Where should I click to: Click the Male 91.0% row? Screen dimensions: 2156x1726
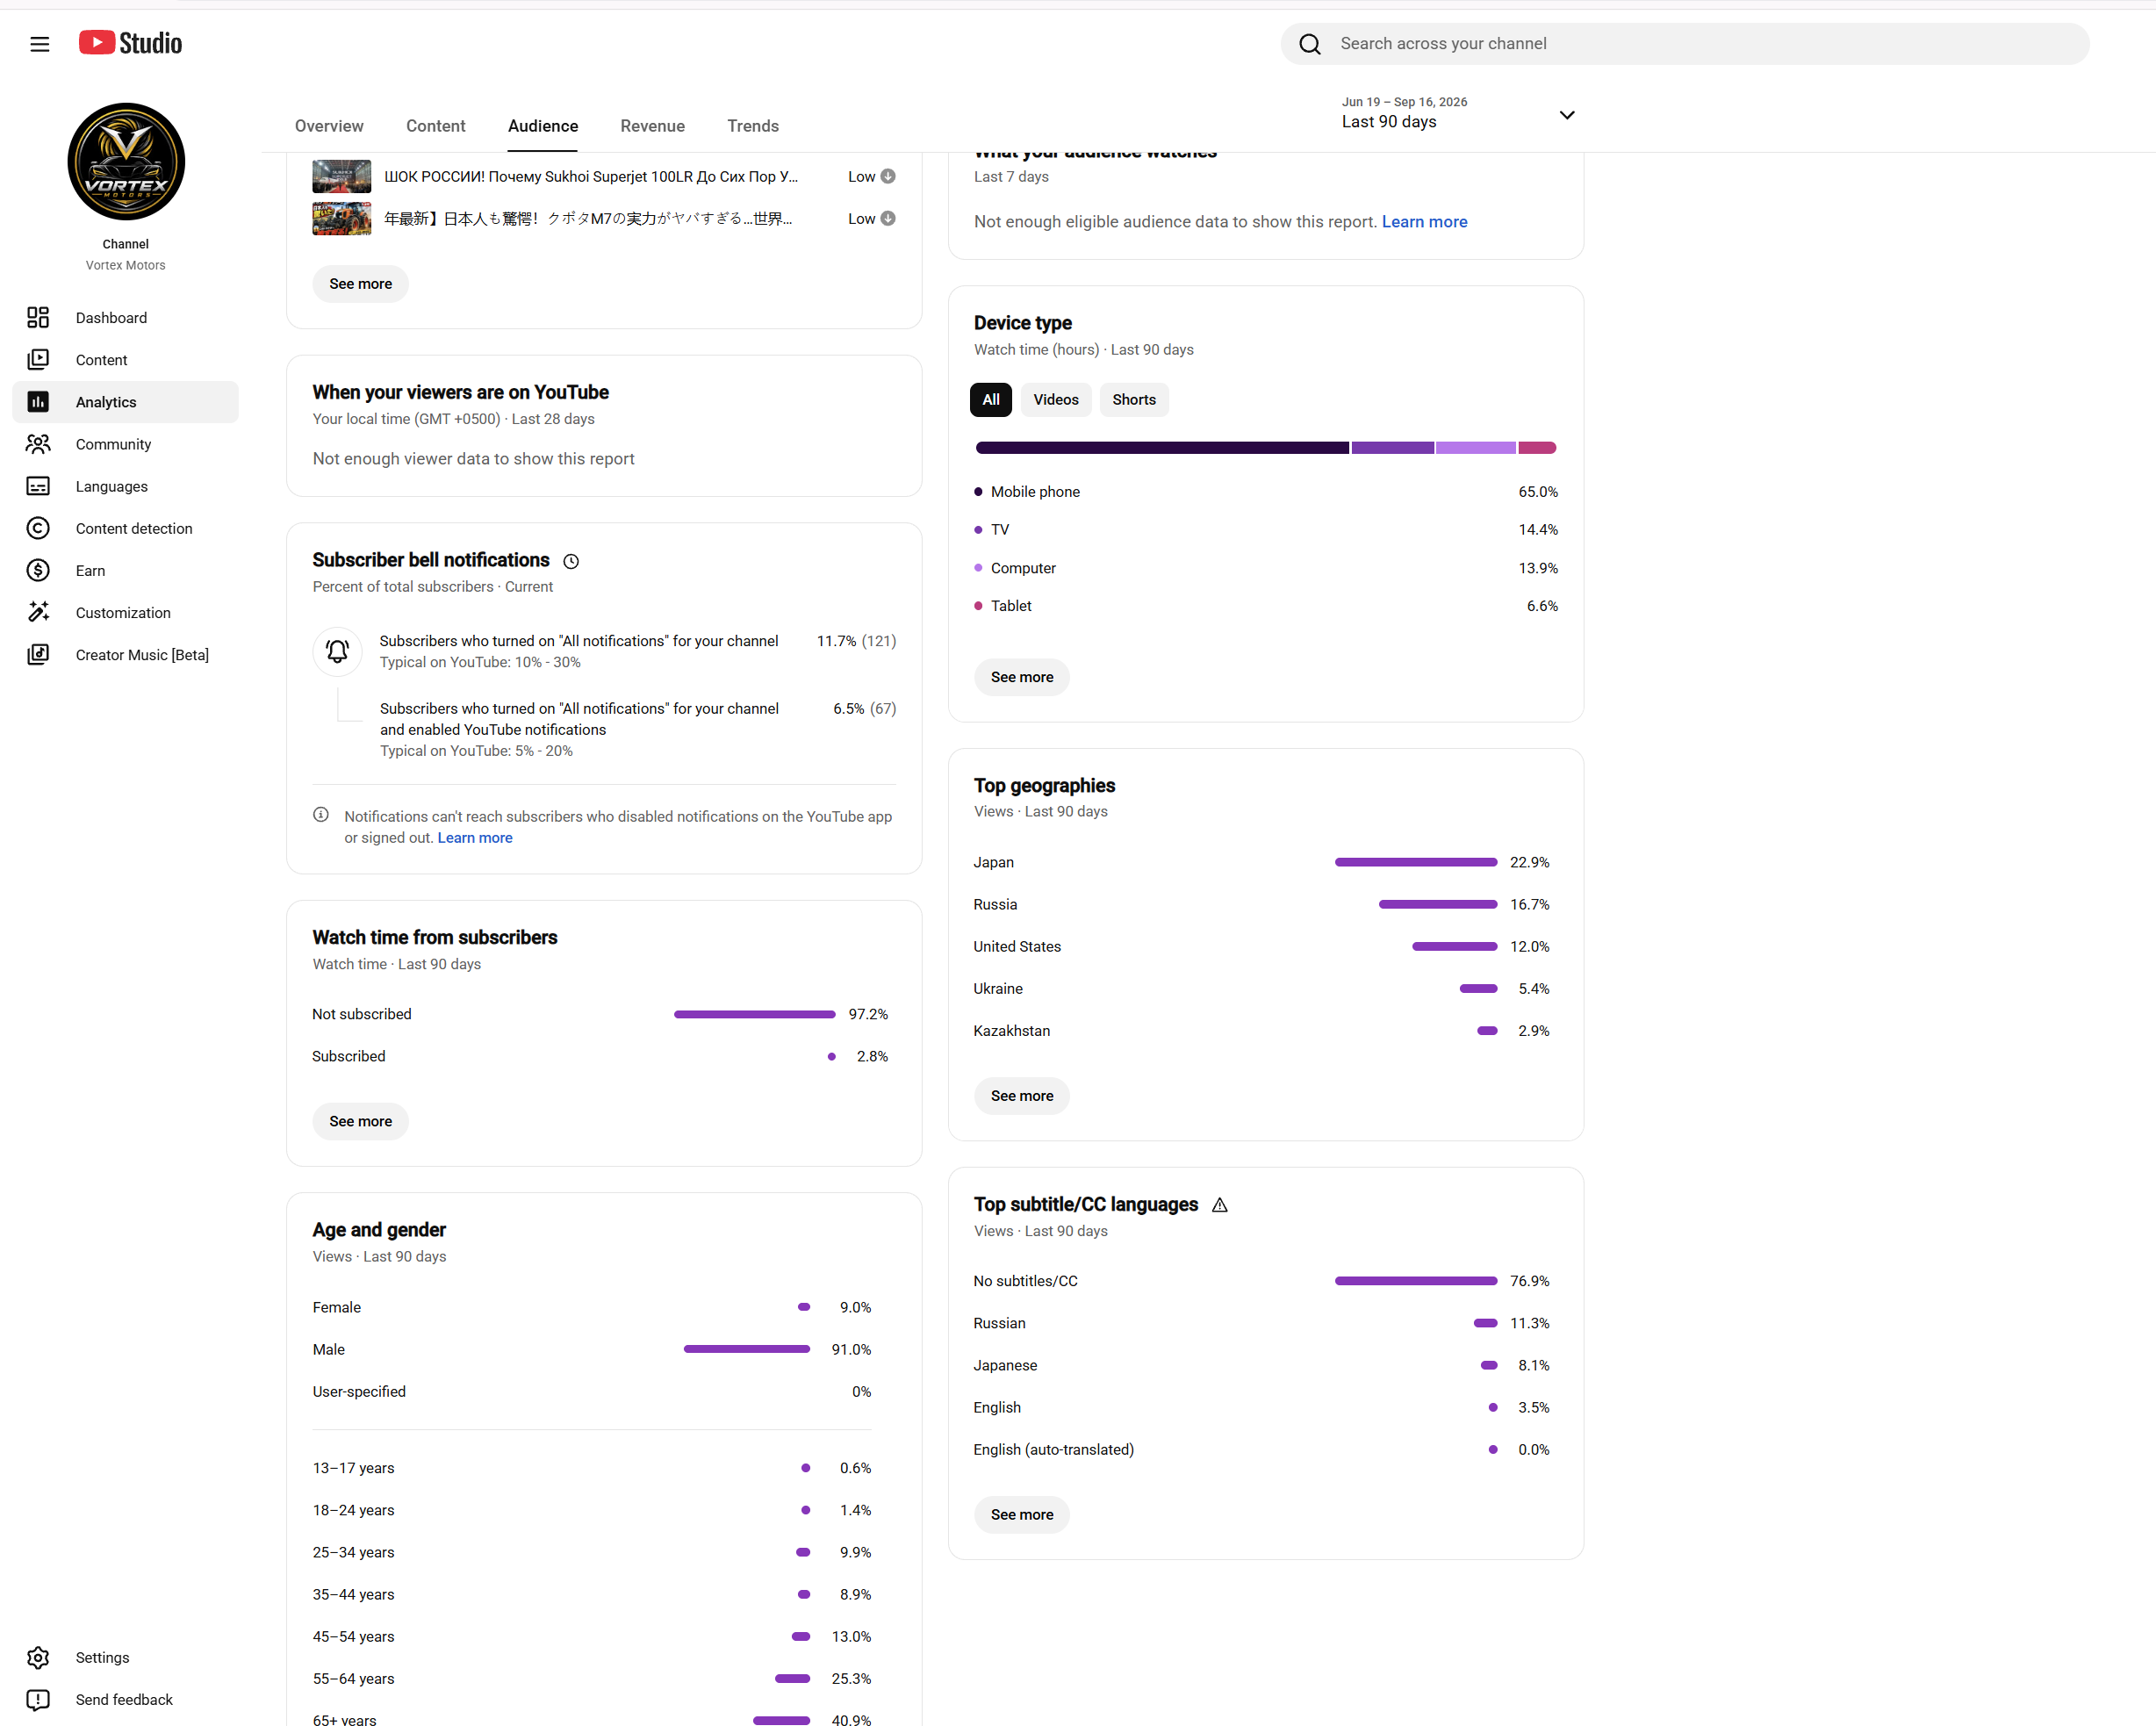[592, 1349]
